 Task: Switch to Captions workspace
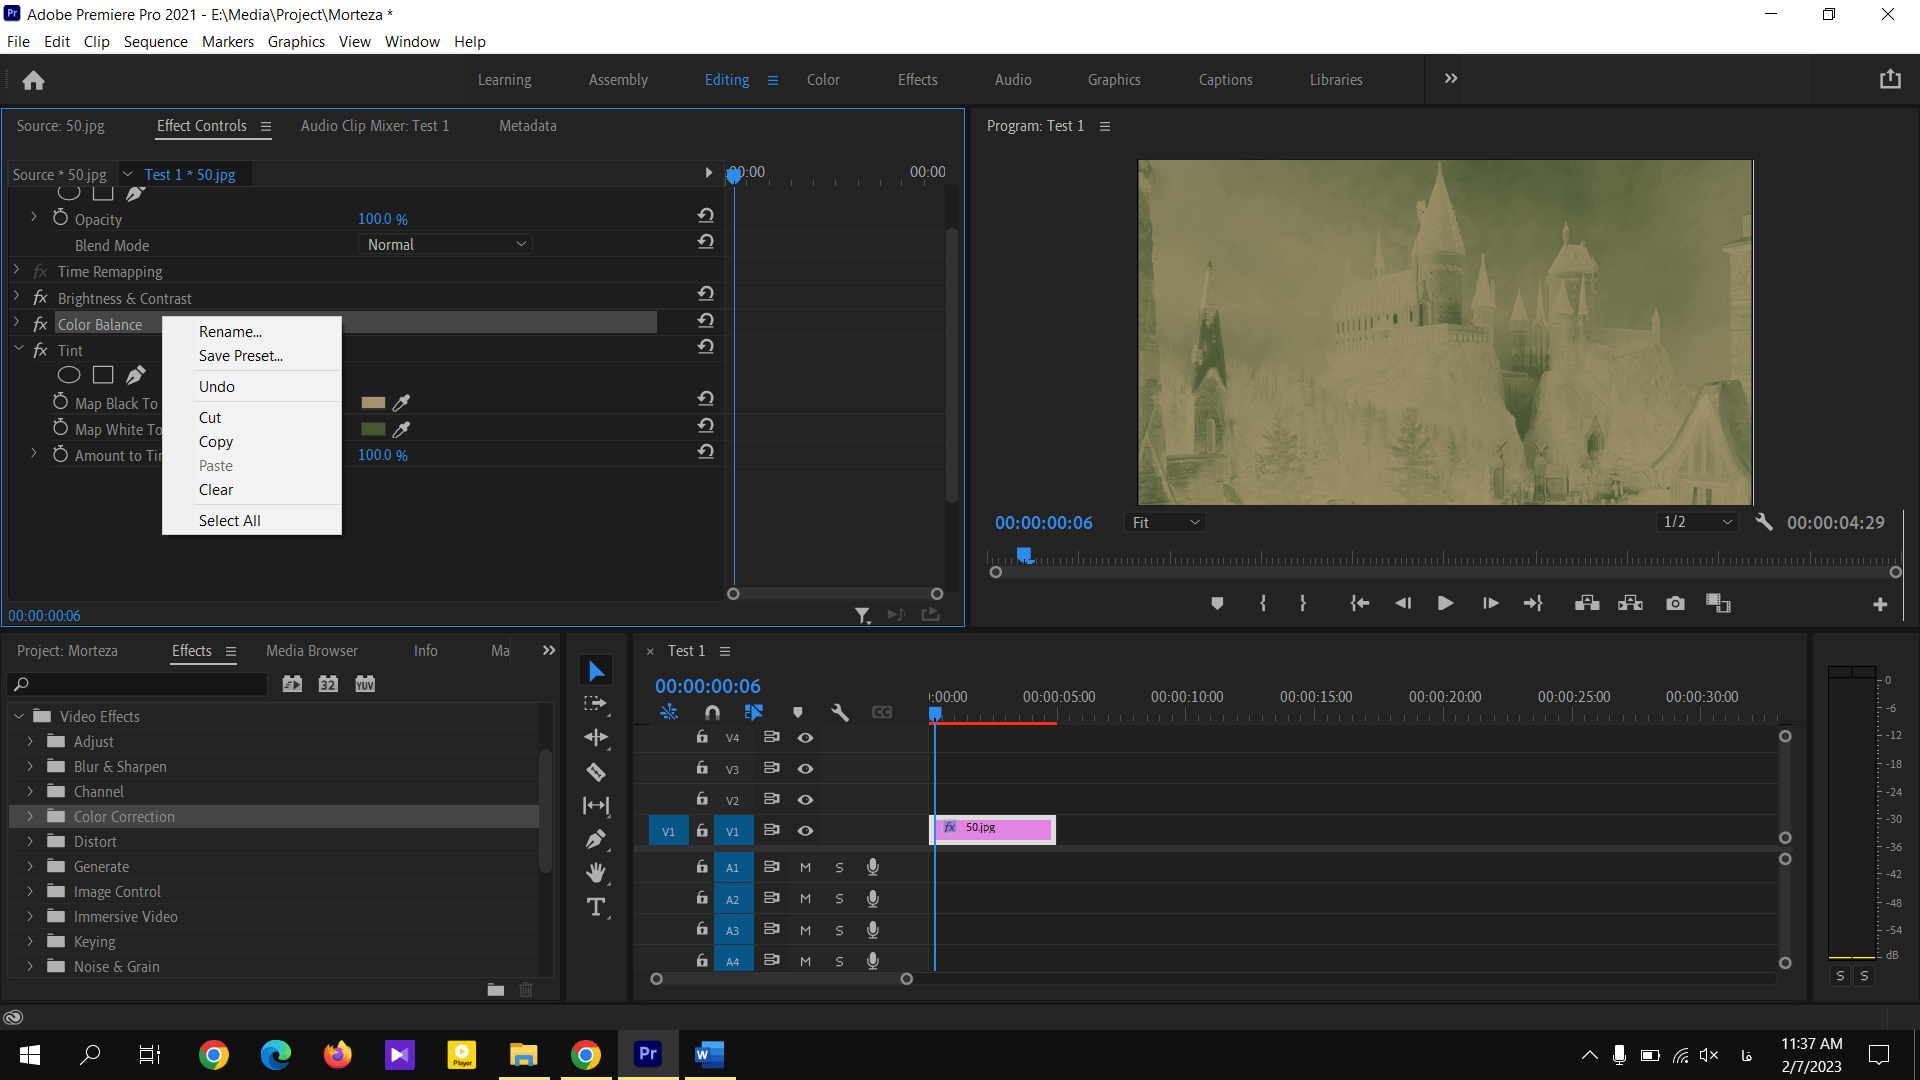click(x=1225, y=80)
